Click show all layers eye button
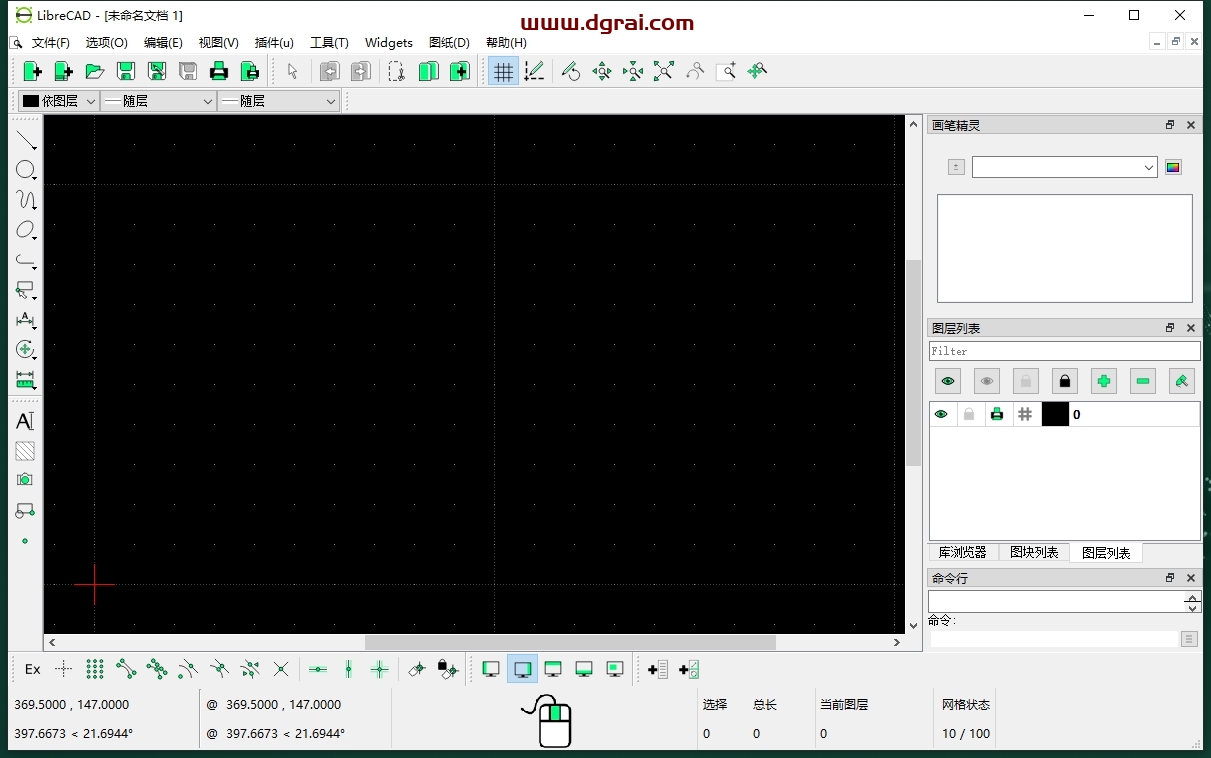This screenshot has height=758, width=1211. pyautogui.click(x=948, y=381)
